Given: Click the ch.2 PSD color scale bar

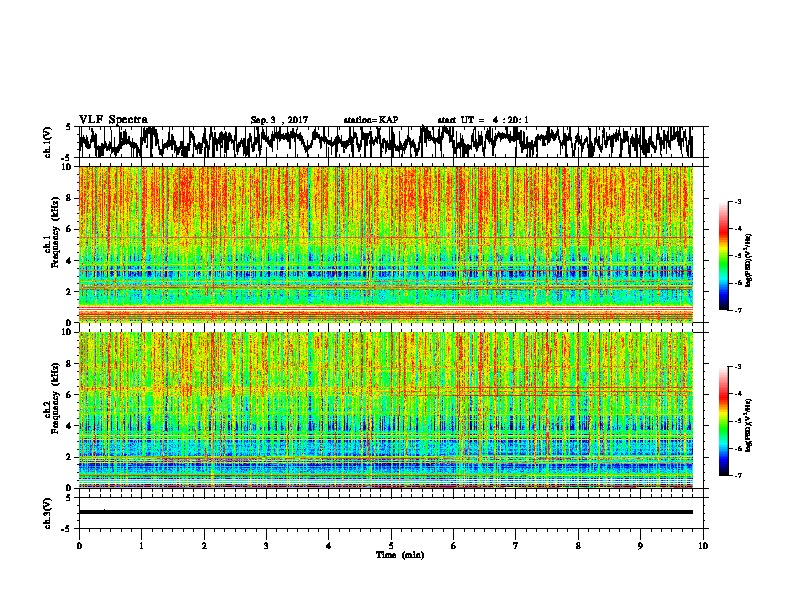Looking at the screenshot, I should pyautogui.click(x=724, y=421).
